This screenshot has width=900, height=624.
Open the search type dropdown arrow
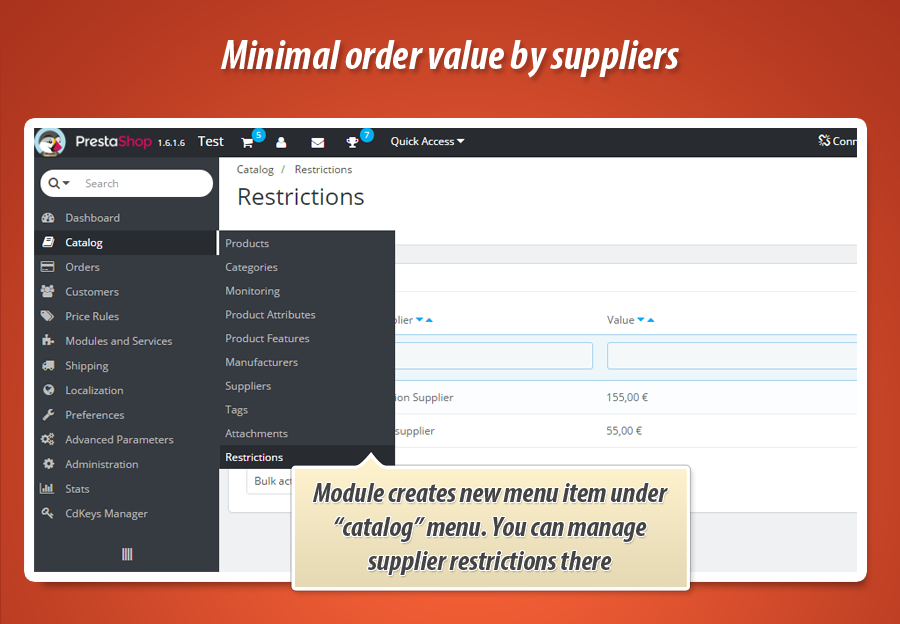[x=60, y=184]
